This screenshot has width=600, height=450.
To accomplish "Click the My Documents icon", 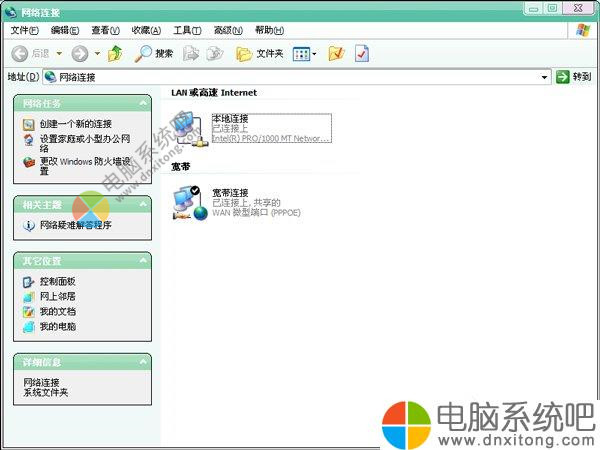I will click(x=29, y=312).
